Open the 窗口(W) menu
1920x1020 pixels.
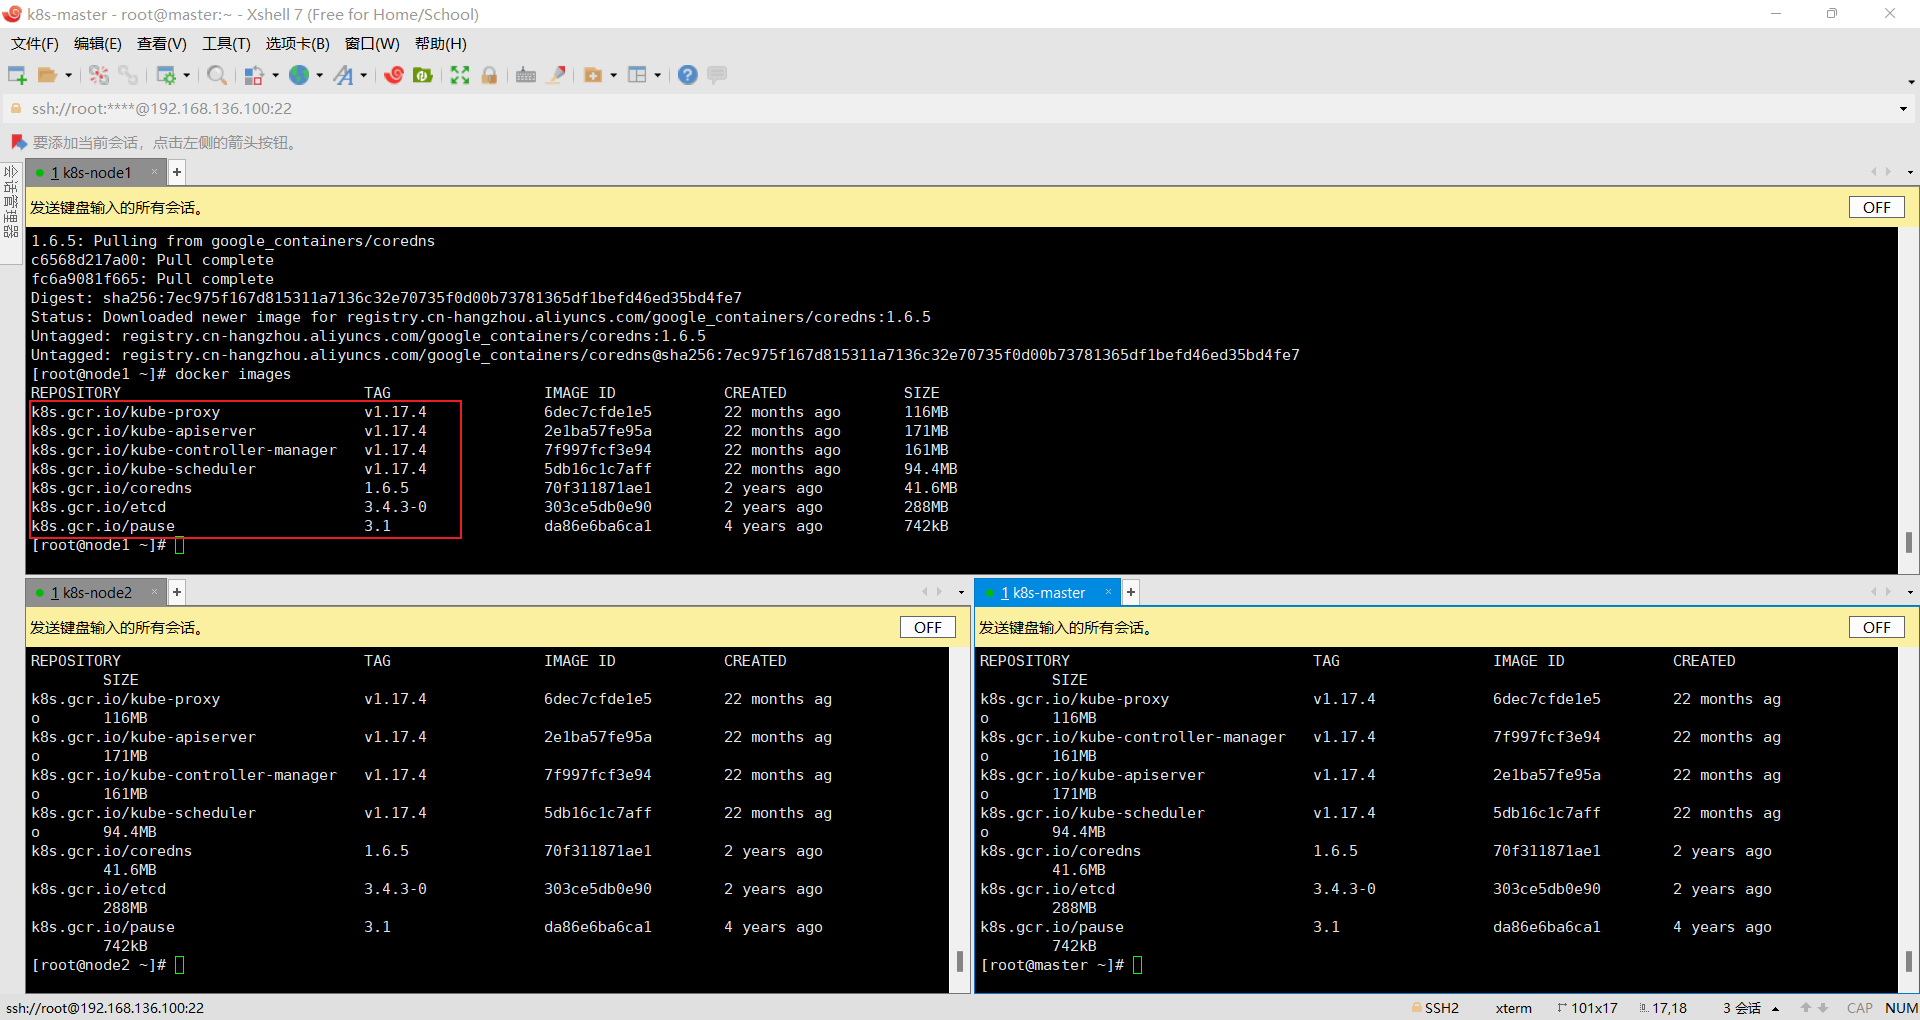coord(372,44)
